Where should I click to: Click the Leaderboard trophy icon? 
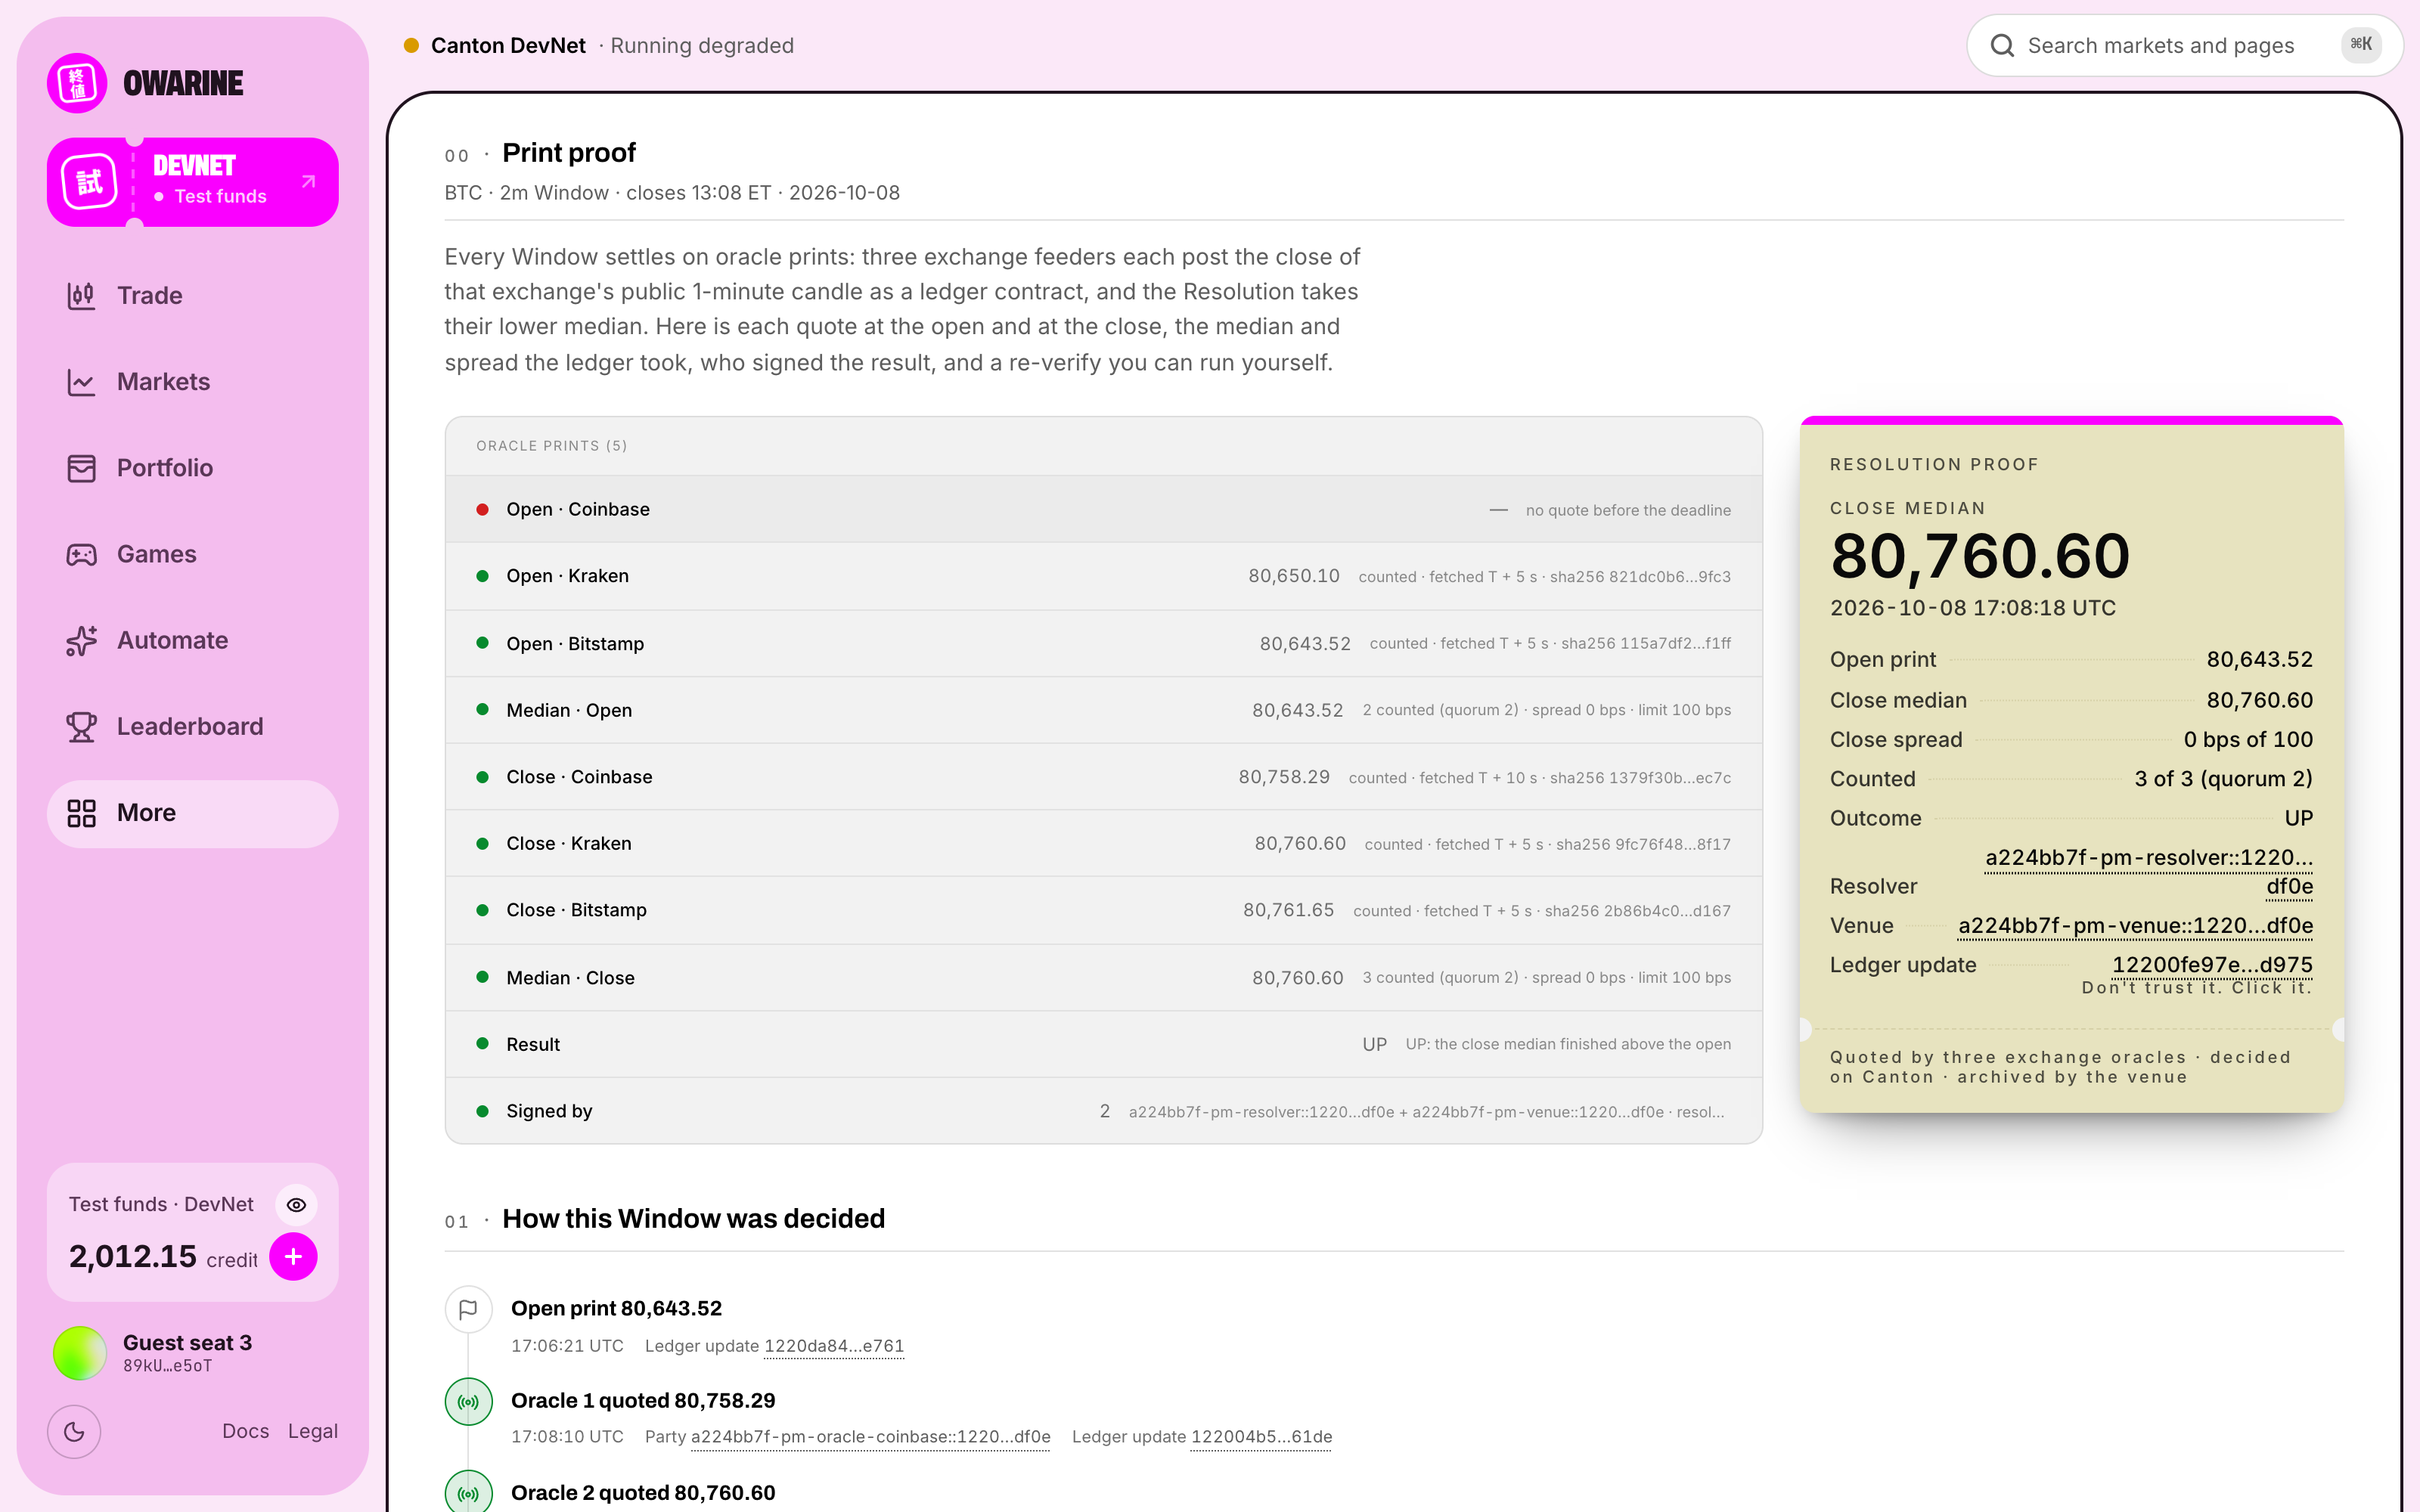(81, 727)
